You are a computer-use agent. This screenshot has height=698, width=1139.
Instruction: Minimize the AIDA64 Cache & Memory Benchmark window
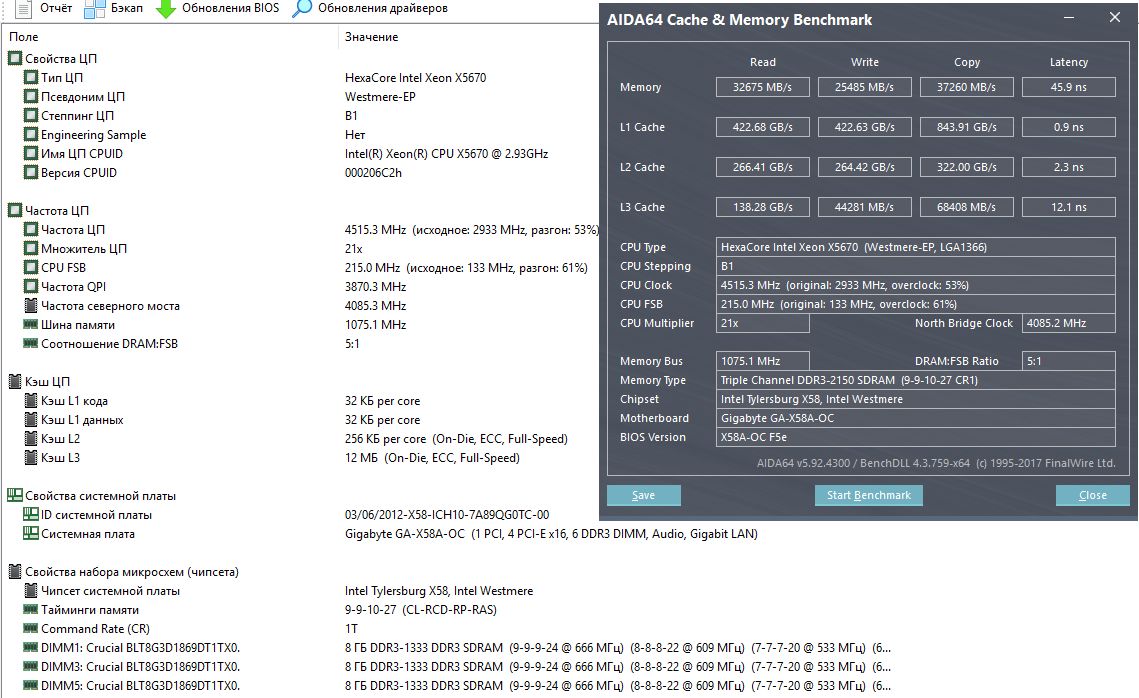(x=1069, y=17)
